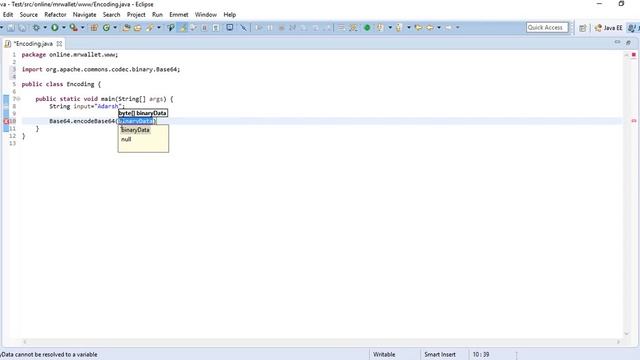Click the red error overview marker at top right
640x360 pixels.
pos(634,55)
